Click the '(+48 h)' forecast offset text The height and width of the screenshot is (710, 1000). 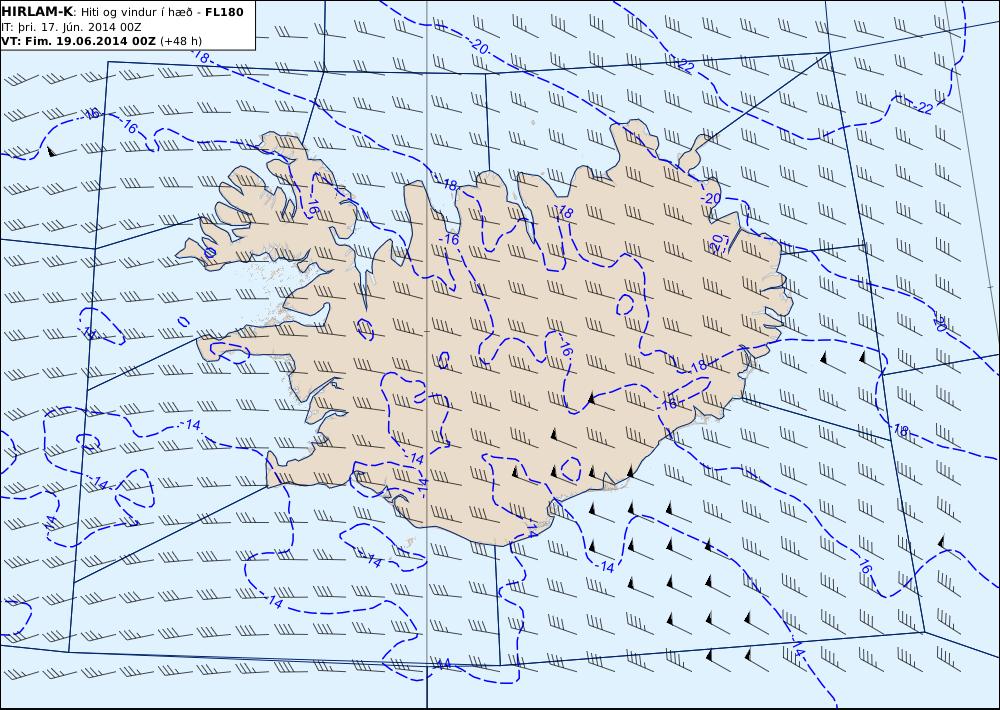[180, 41]
